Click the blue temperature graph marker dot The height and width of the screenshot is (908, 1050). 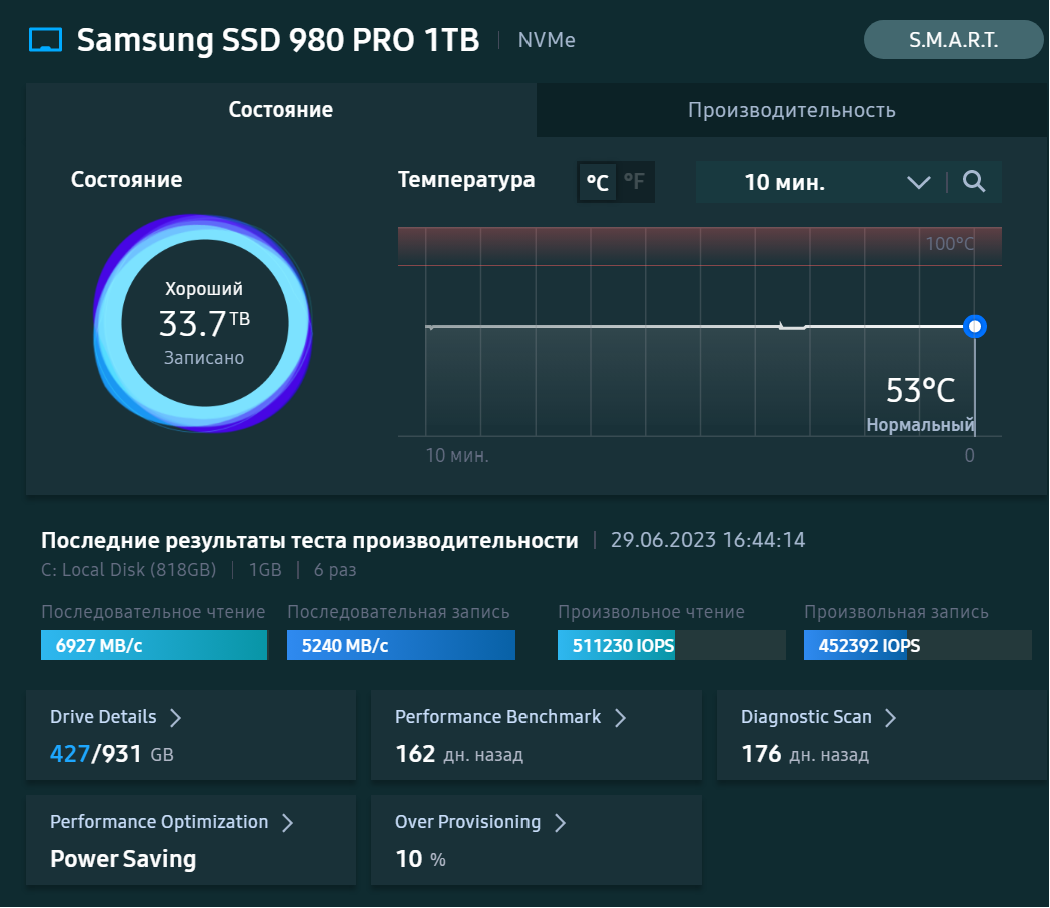[975, 326]
